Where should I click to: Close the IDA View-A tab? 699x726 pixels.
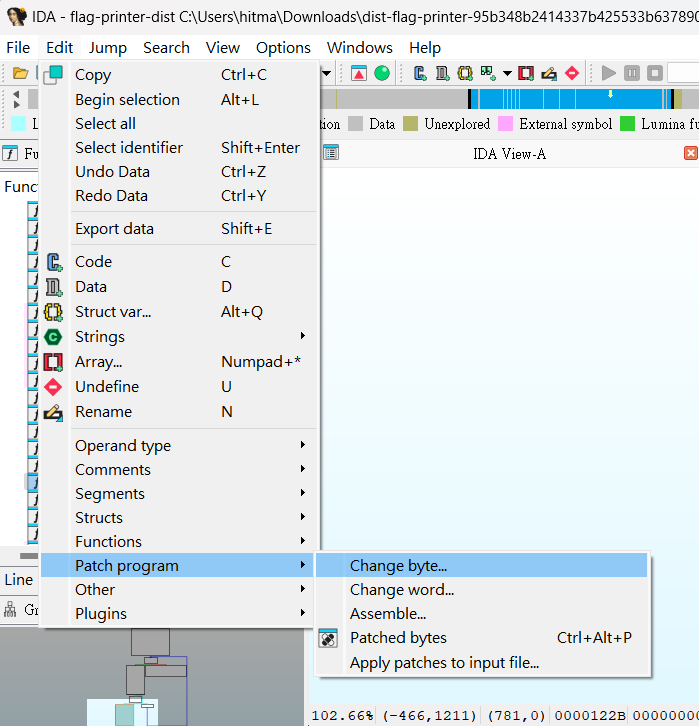point(690,153)
